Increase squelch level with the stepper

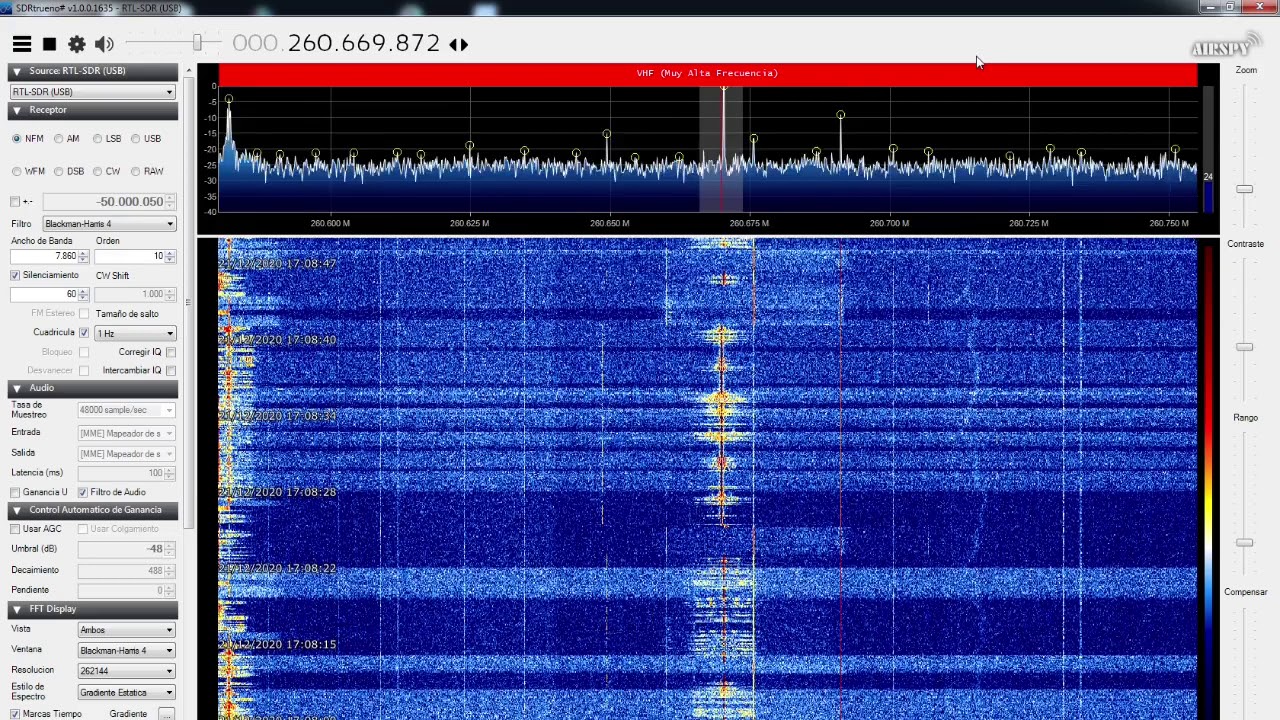[x=84, y=291]
